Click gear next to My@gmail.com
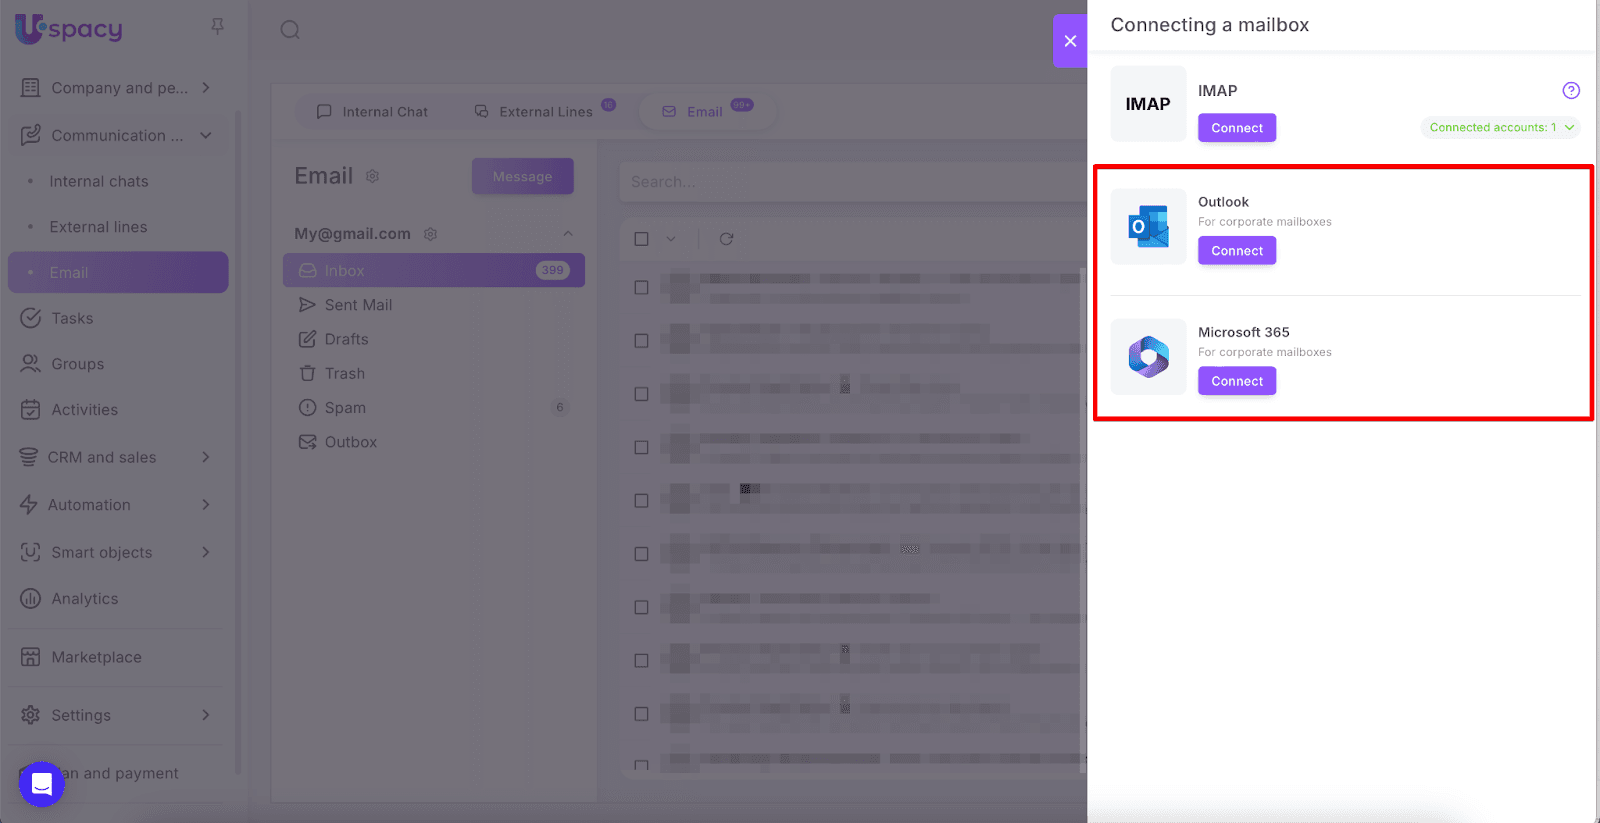The width and height of the screenshot is (1600, 823). (431, 234)
